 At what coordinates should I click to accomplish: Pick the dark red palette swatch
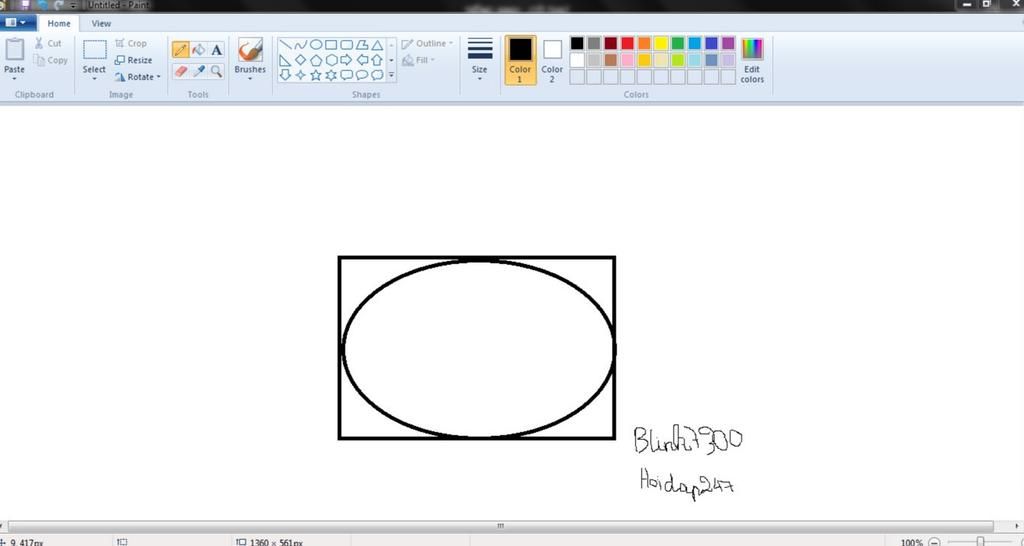611,43
